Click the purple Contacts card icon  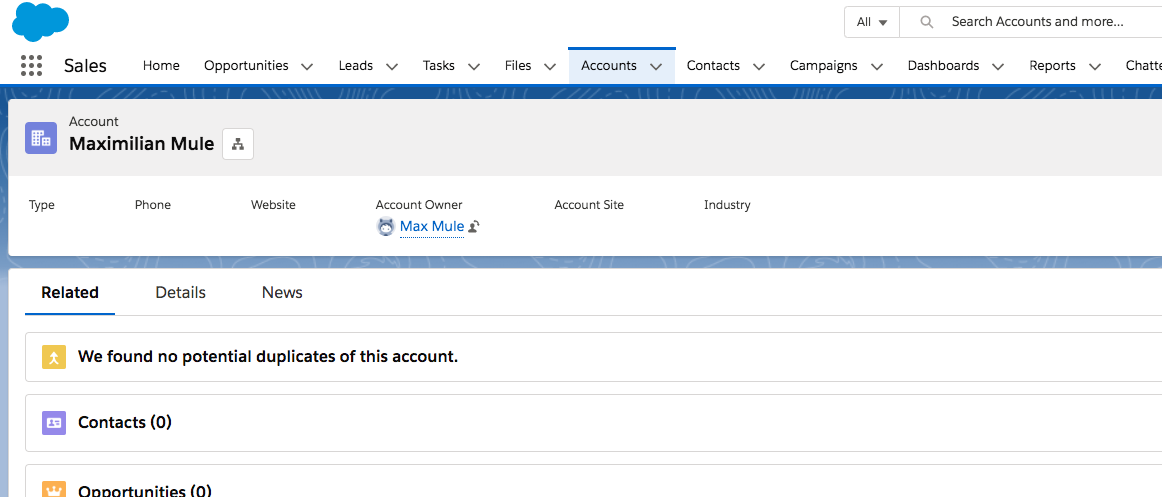(54, 422)
